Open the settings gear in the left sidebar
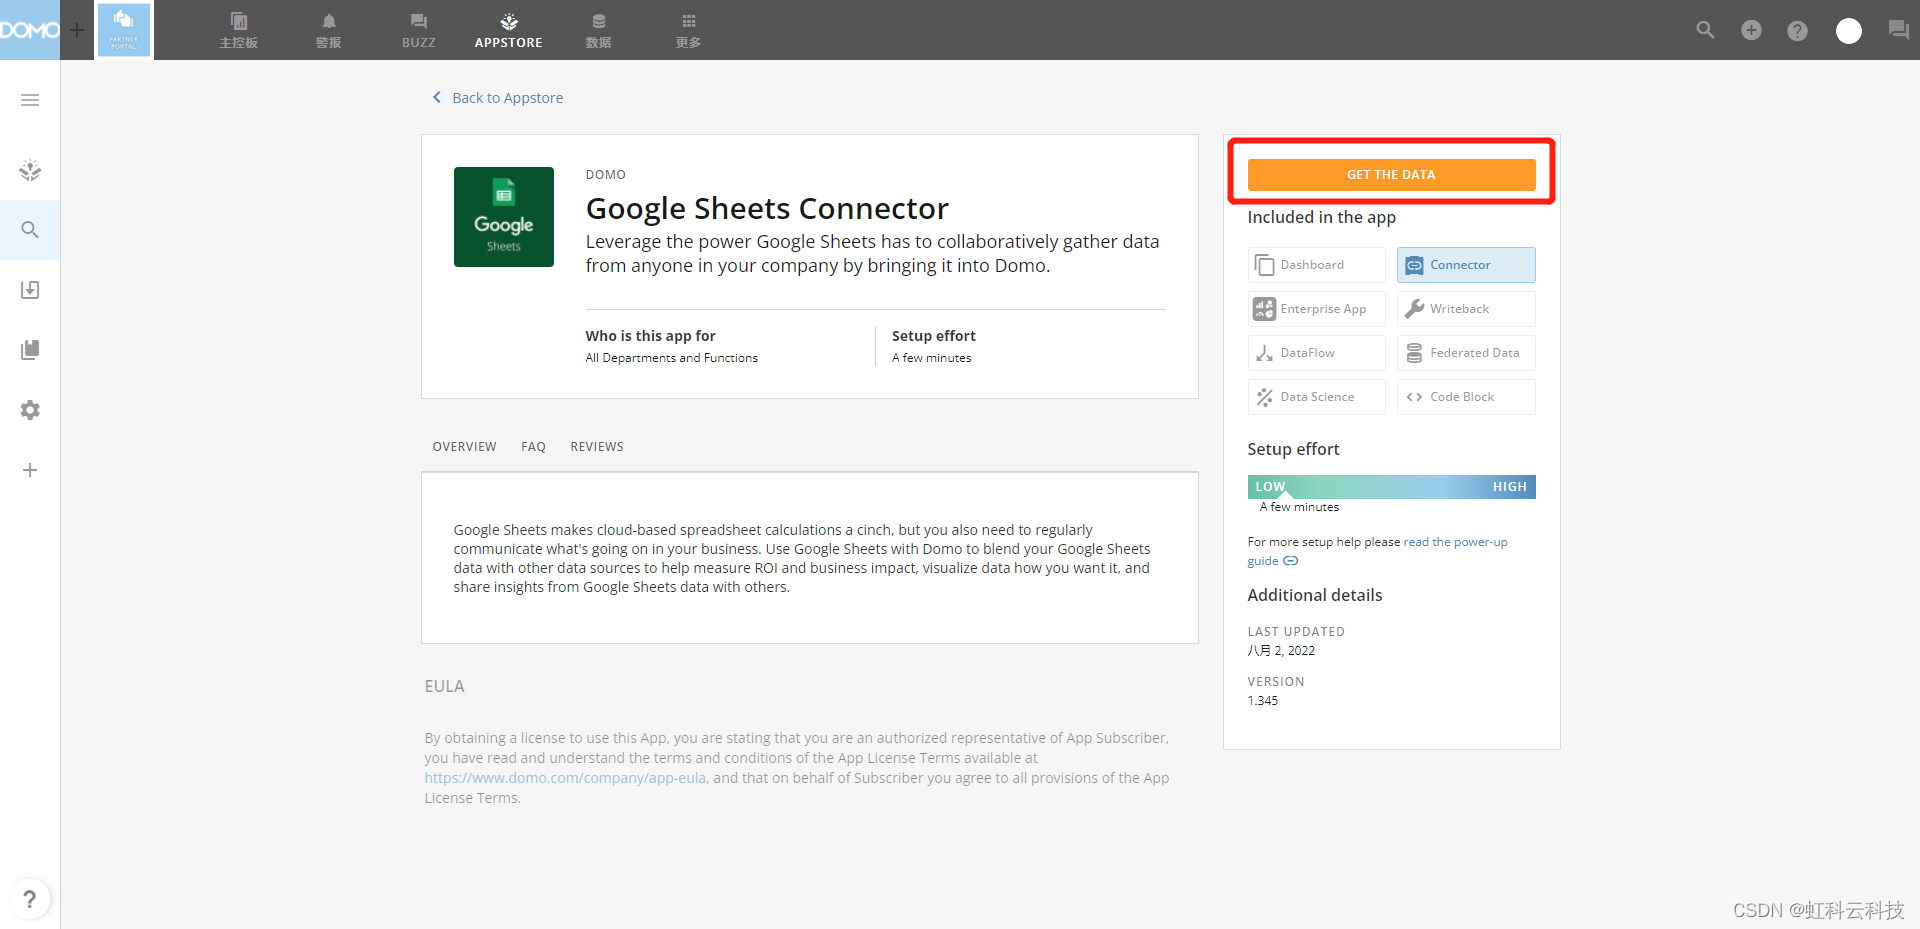The width and height of the screenshot is (1920, 929). pos(30,410)
